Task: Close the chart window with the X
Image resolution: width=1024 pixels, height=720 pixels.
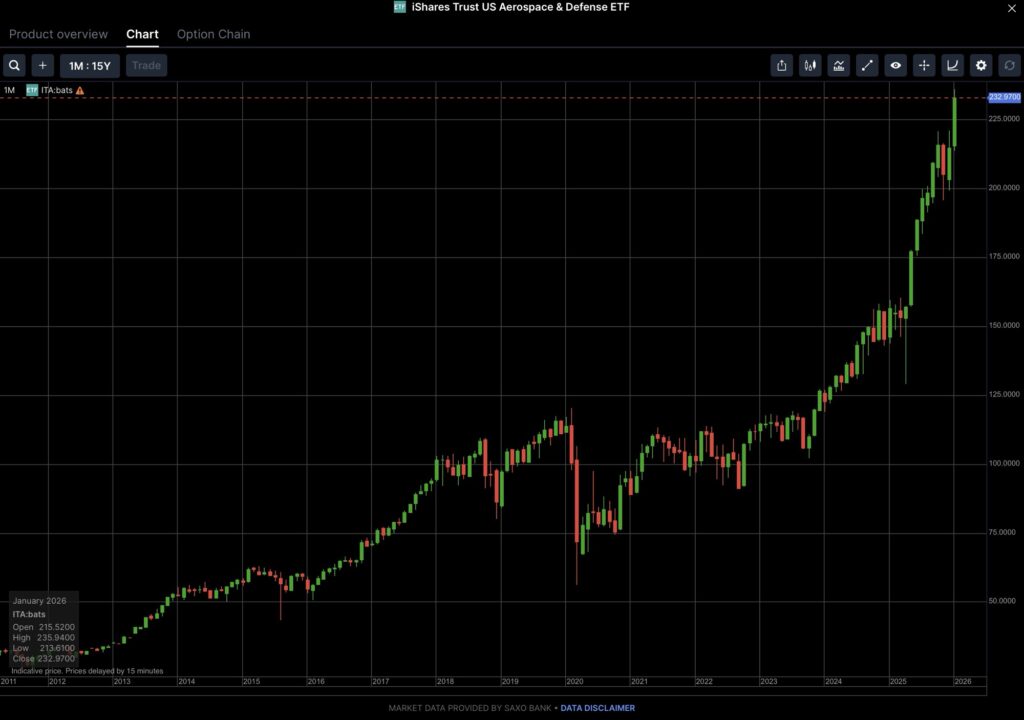Action: click(1009, 8)
